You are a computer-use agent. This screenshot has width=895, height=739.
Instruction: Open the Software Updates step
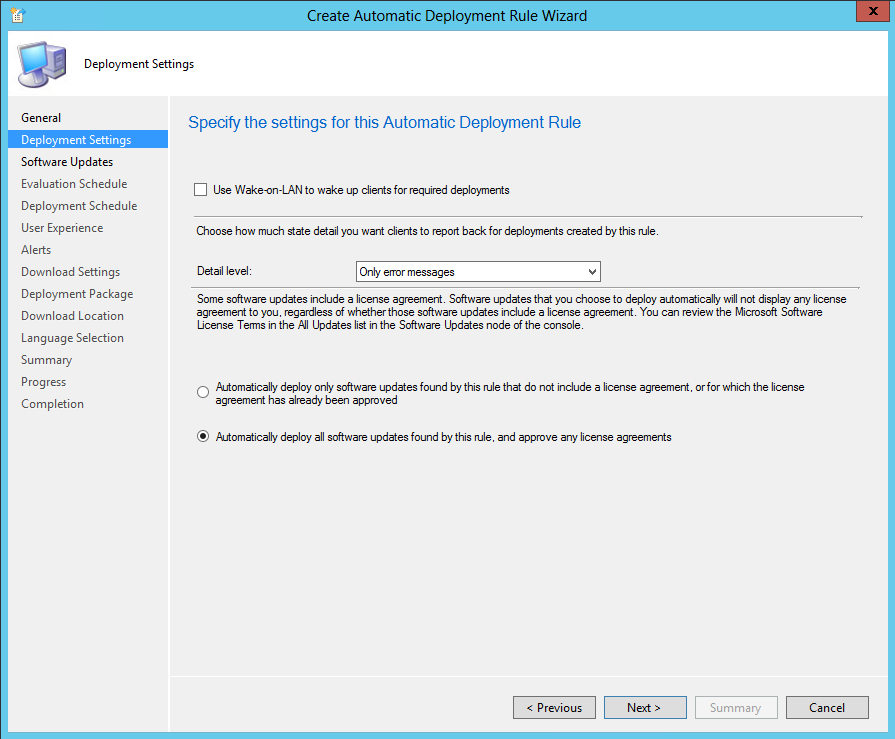point(67,161)
